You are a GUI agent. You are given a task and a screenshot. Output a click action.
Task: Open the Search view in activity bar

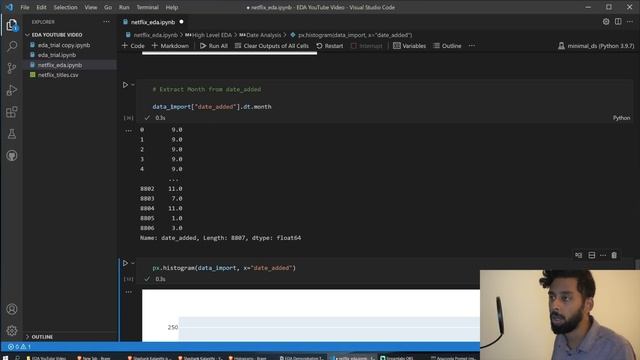point(12,46)
